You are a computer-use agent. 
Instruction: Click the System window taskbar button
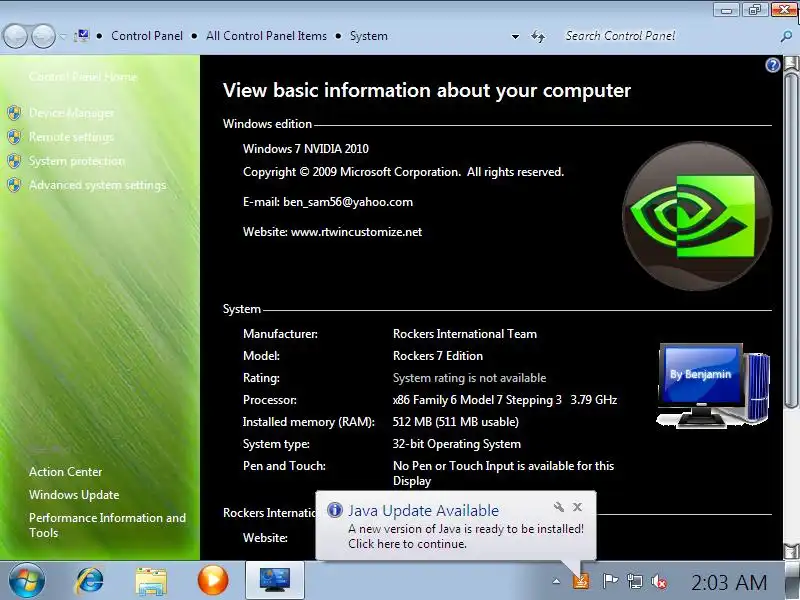(275, 581)
